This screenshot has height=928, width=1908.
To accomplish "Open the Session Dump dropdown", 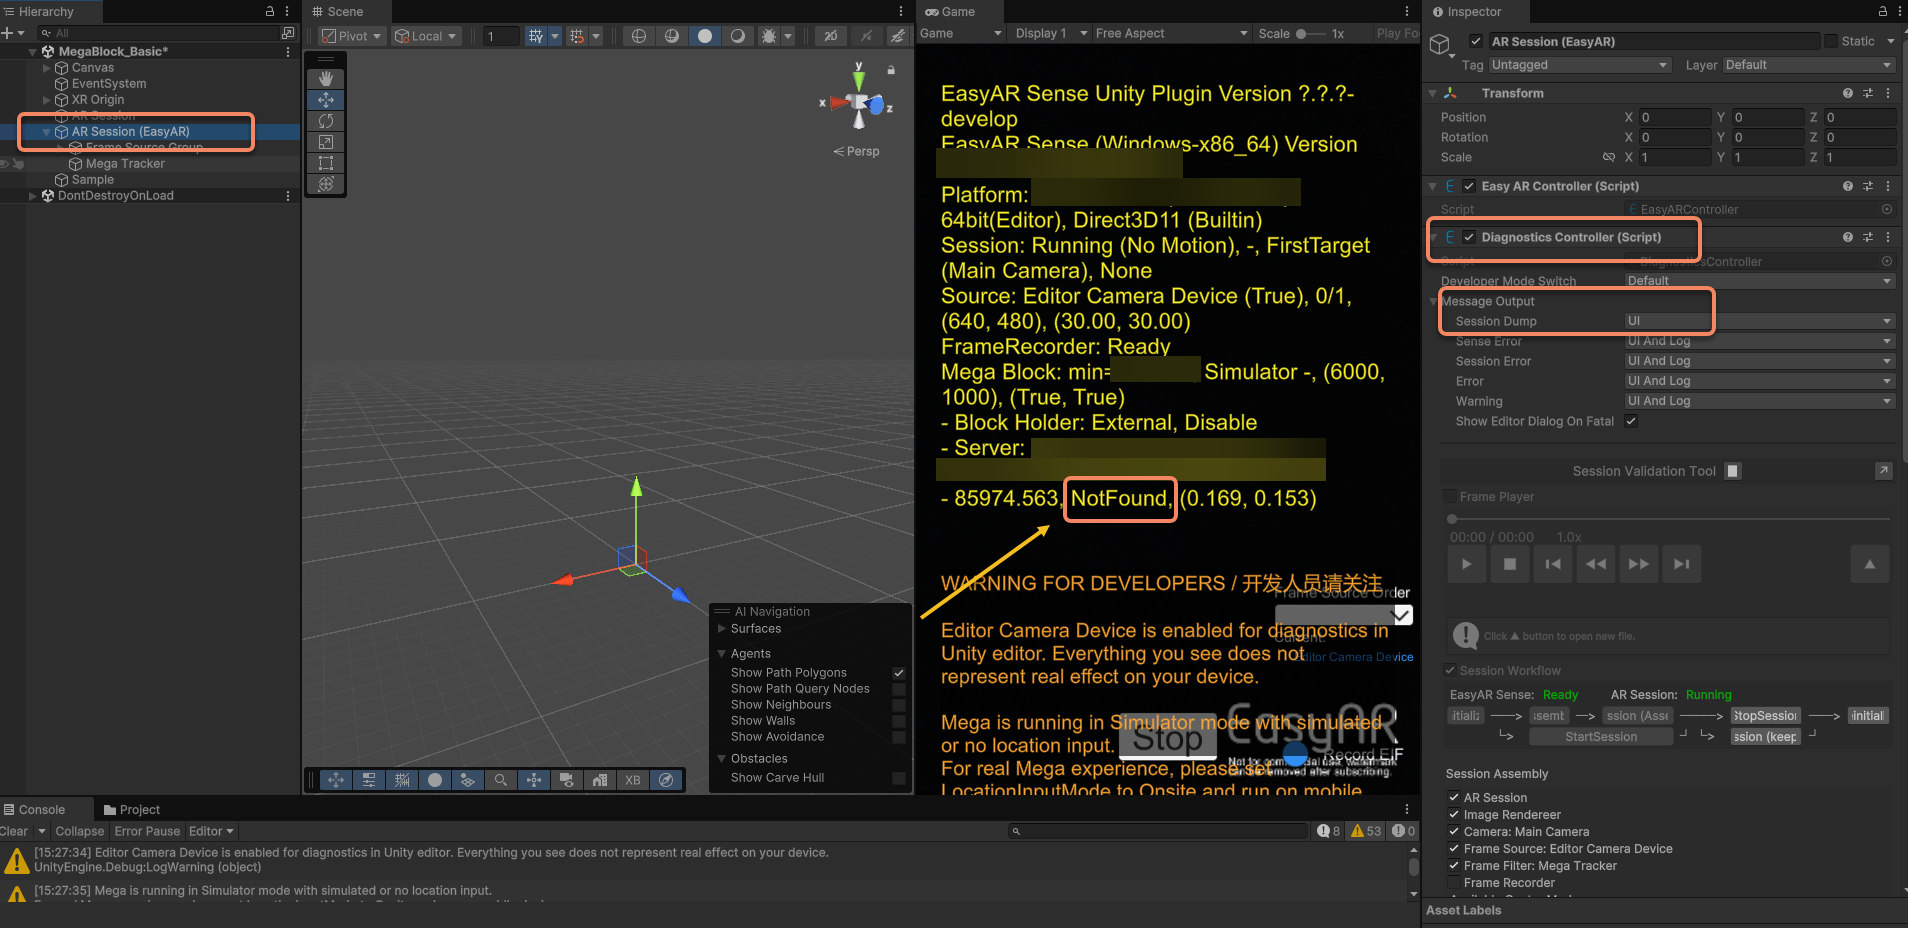I will pyautogui.click(x=1759, y=321).
